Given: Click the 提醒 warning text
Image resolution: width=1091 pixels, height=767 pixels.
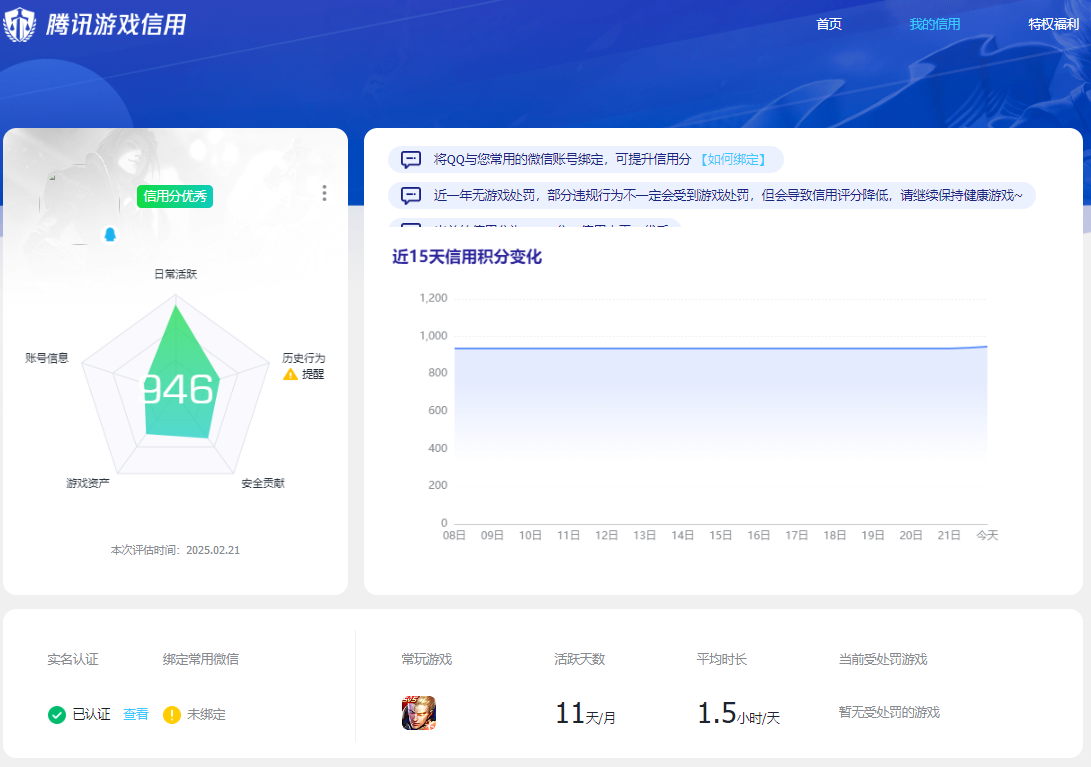Looking at the screenshot, I should (x=313, y=374).
